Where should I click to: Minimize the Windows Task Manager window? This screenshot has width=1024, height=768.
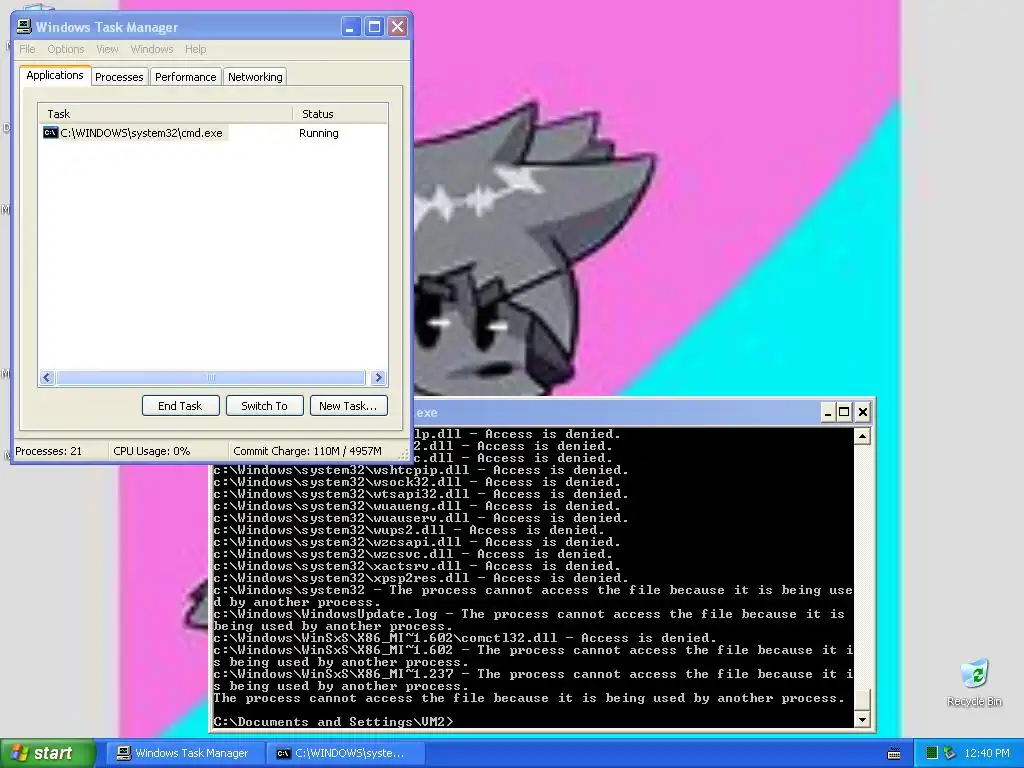pyautogui.click(x=351, y=27)
